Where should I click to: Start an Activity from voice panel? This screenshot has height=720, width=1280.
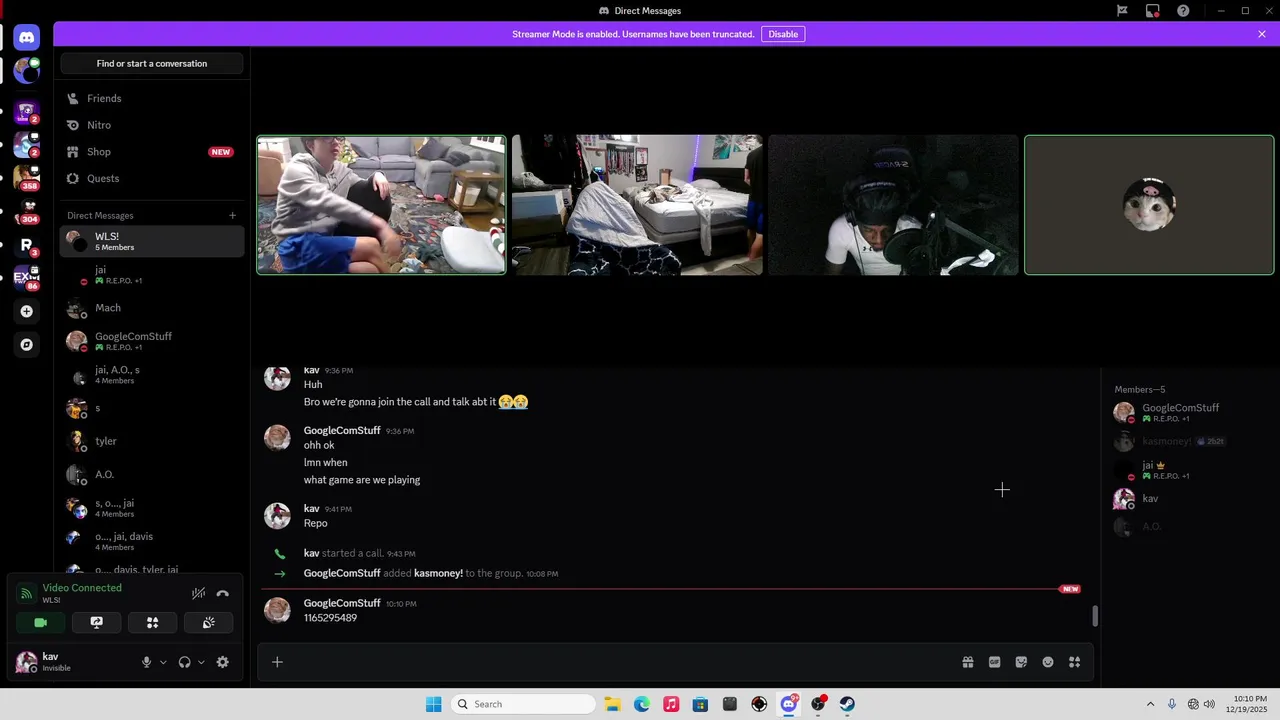click(153, 622)
